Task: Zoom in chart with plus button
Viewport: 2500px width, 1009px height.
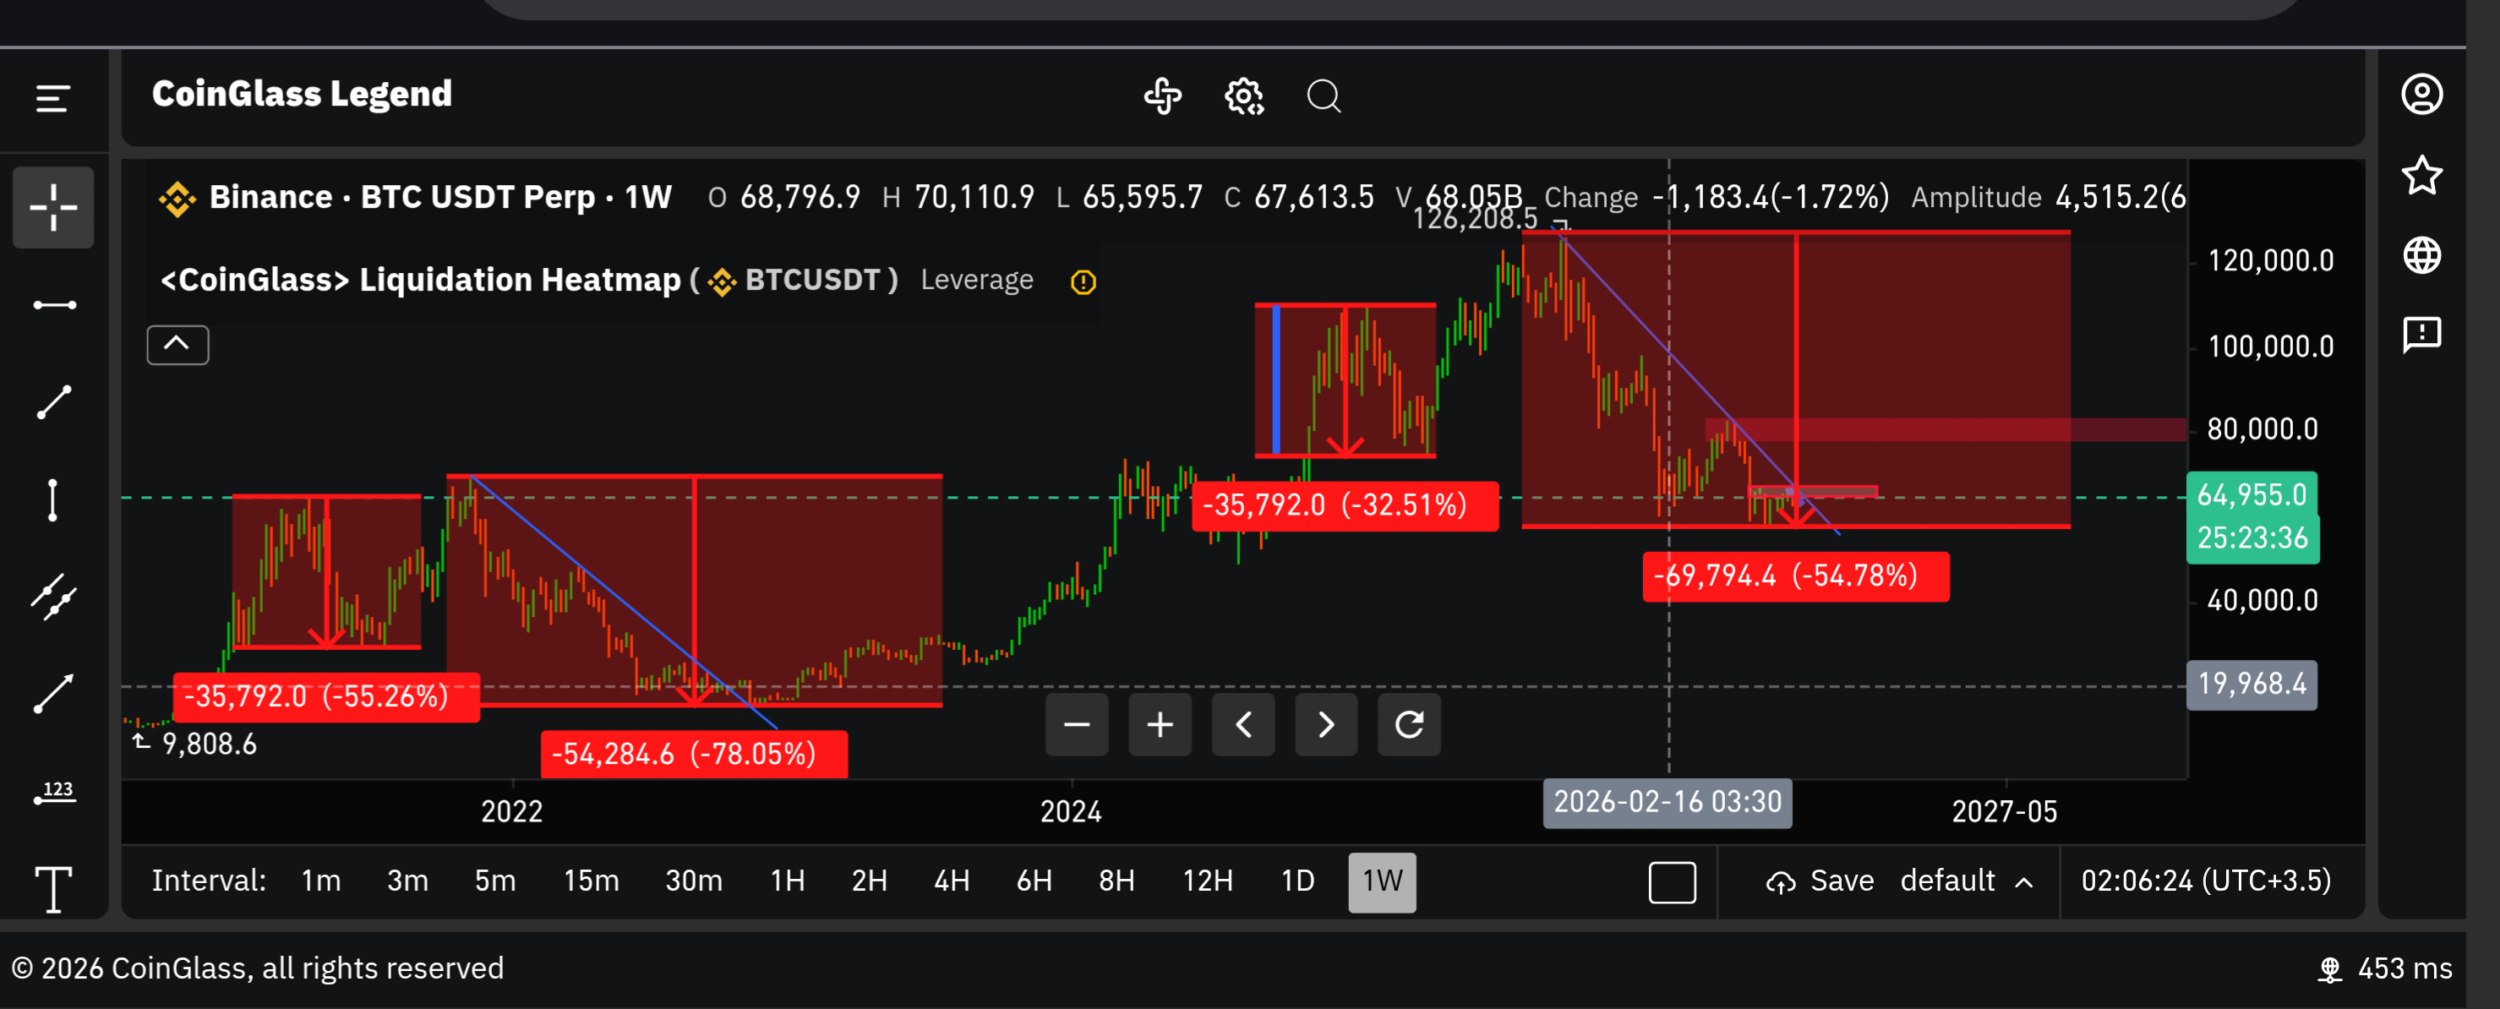Action: [x=1160, y=724]
